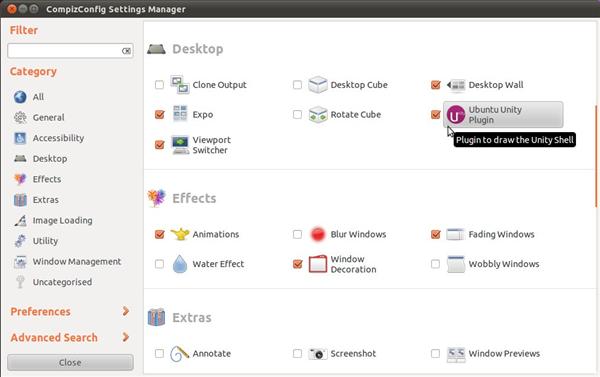Image resolution: width=600 pixels, height=377 pixels.
Task: Open the Wobbly Windows icon
Action: [456, 264]
